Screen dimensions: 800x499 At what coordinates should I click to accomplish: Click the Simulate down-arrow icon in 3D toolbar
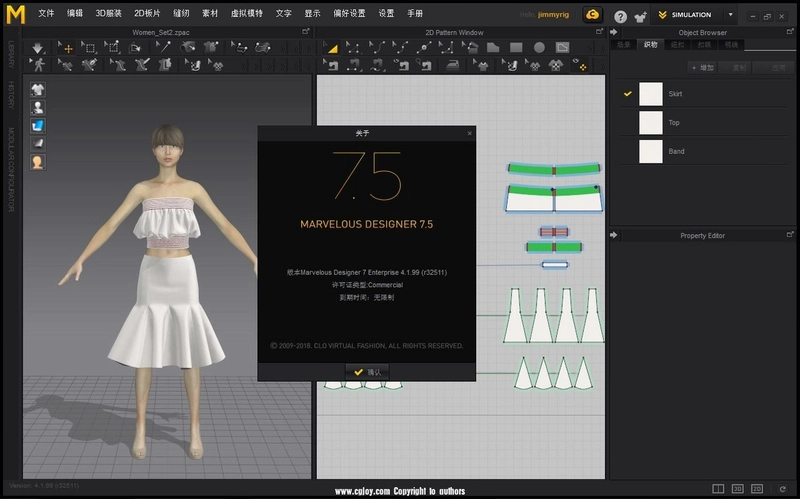[37, 48]
